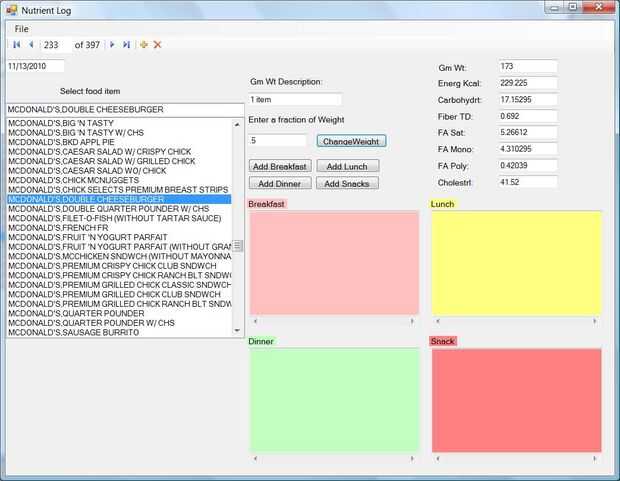Click the yellow Lunch list box
The height and width of the screenshot is (481, 620).
click(x=516, y=263)
